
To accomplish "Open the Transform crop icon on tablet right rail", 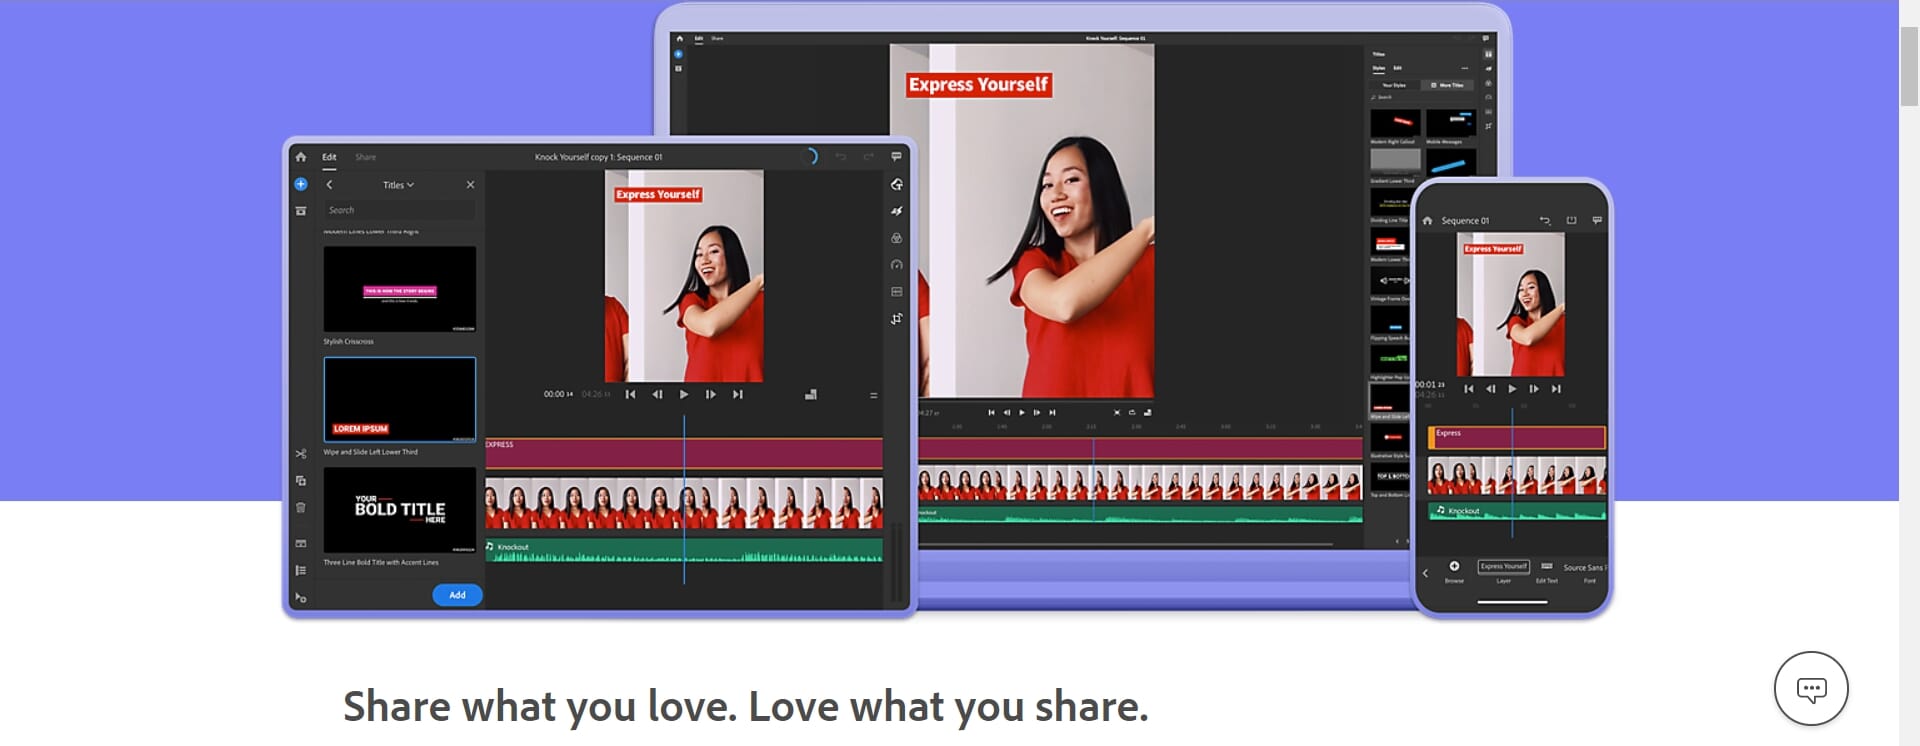I will click(896, 319).
